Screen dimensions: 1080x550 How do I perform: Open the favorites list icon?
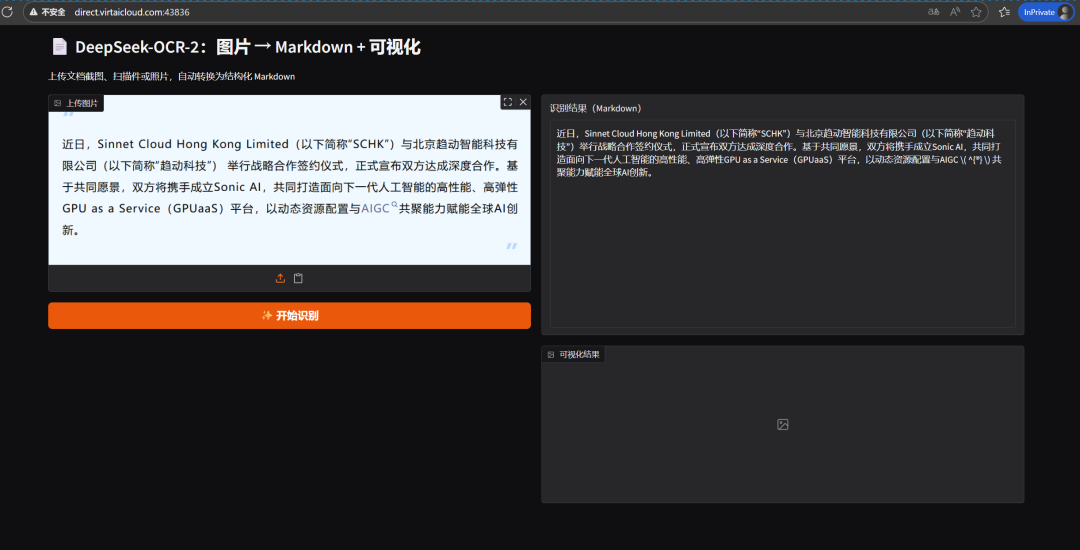pyautogui.click(x=1005, y=12)
